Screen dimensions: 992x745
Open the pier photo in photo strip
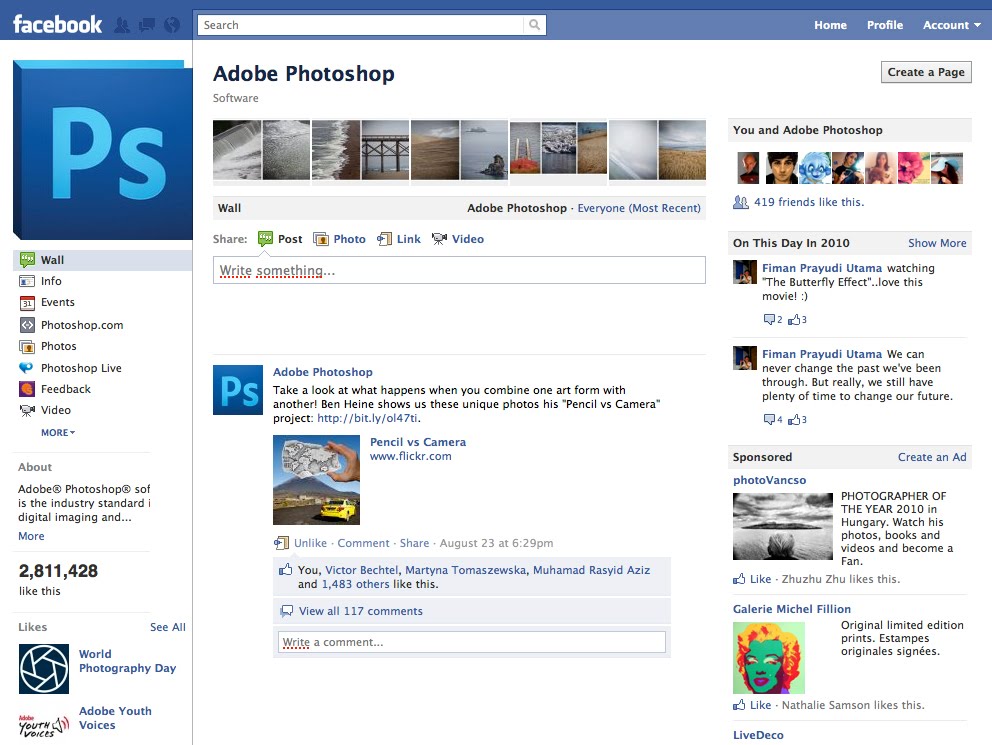click(x=385, y=151)
